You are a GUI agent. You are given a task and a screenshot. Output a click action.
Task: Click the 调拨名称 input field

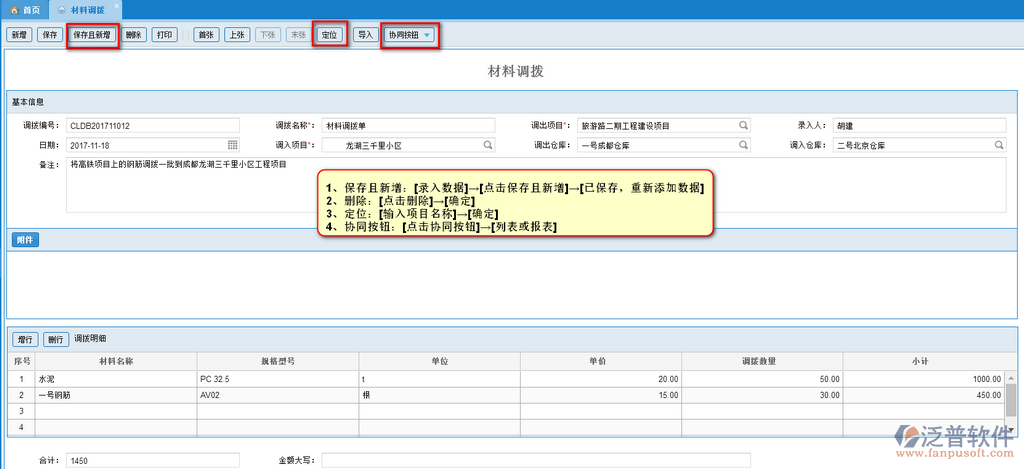tap(408, 126)
